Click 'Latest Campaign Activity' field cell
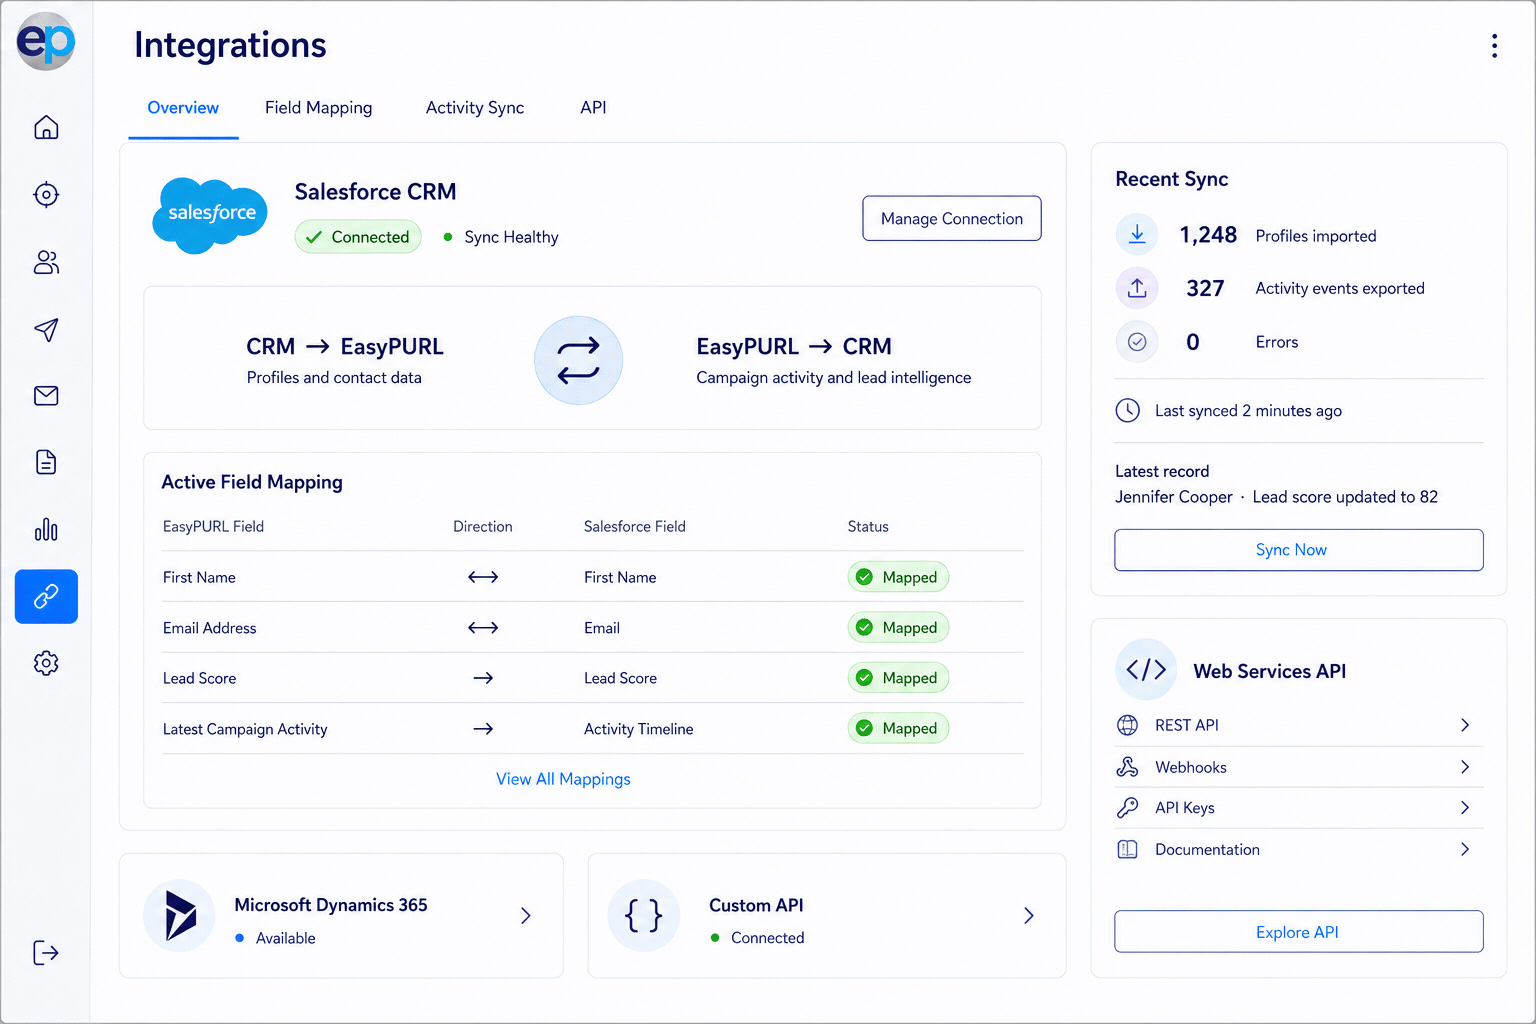This screenshot has width=1536, height=1024. pos(245,729)
